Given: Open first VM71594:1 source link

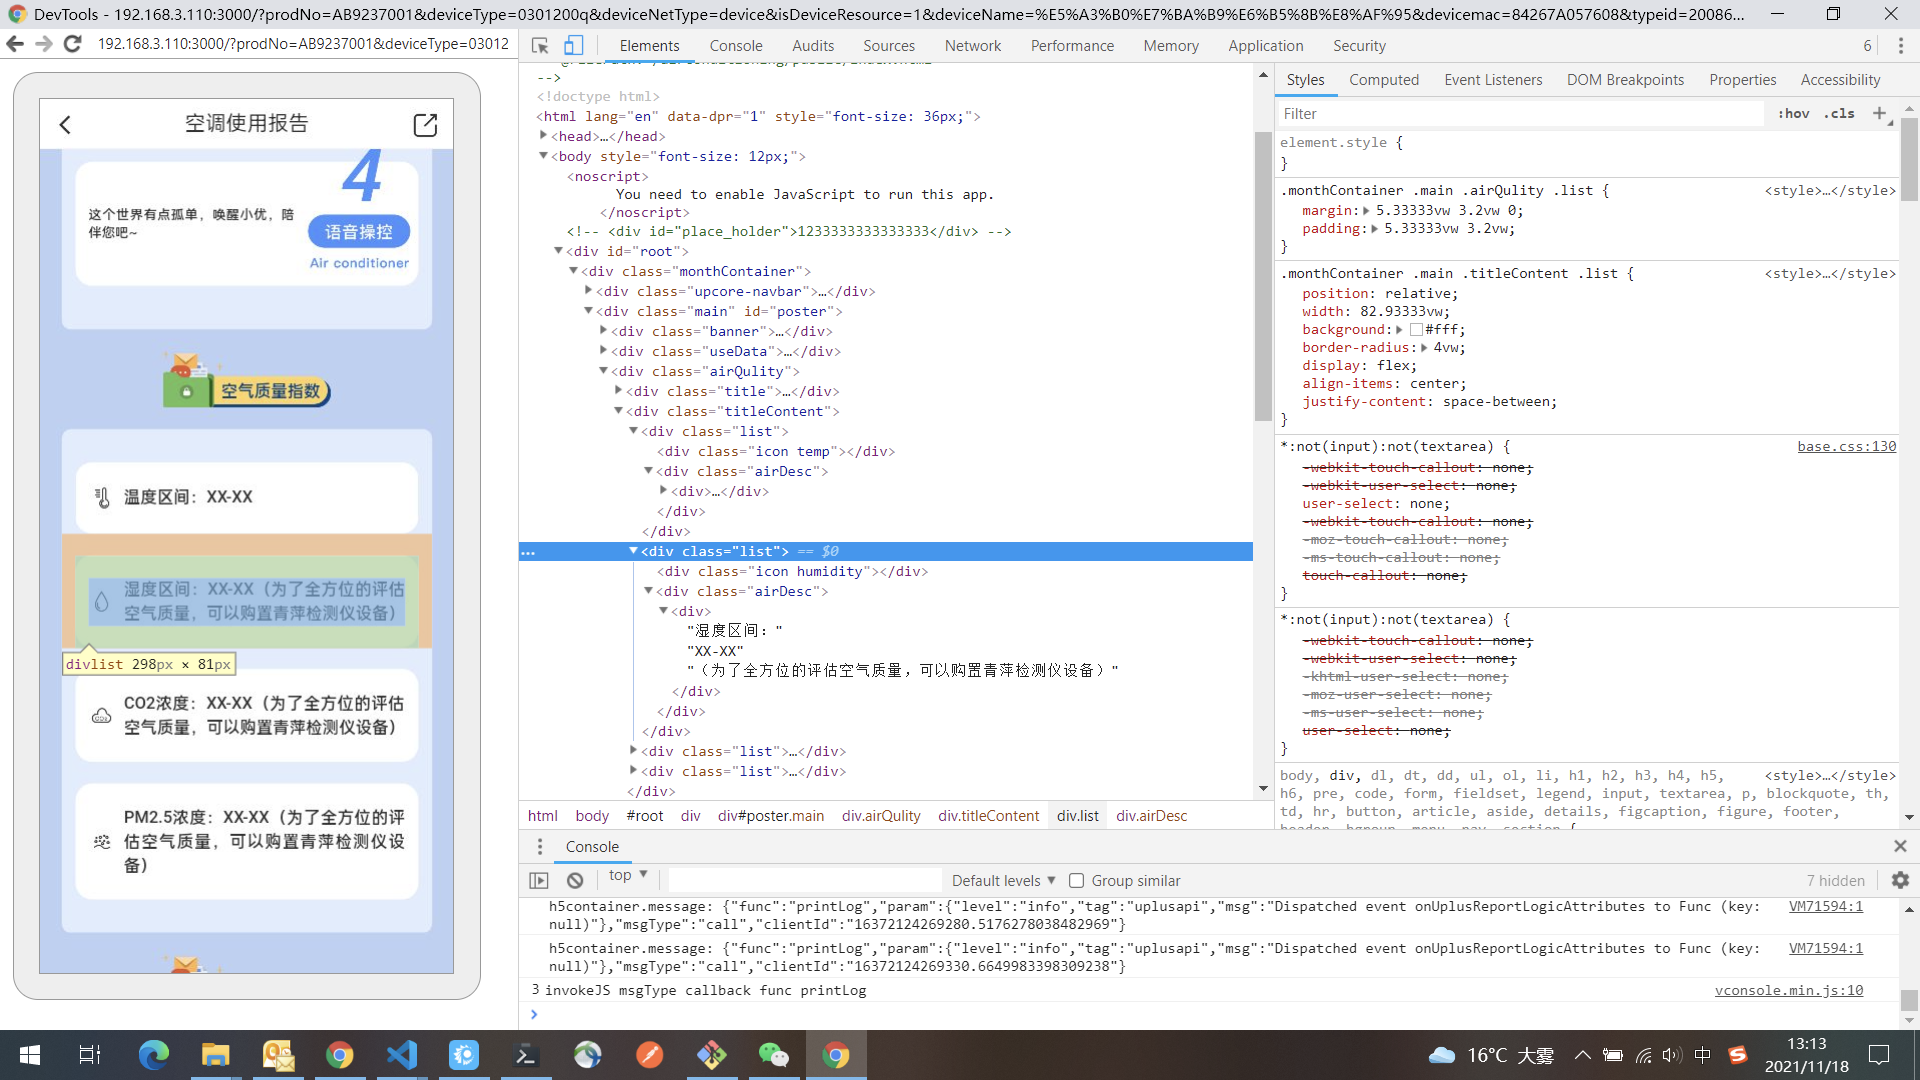Looking at the screenshot, I should pos(1825,907).
